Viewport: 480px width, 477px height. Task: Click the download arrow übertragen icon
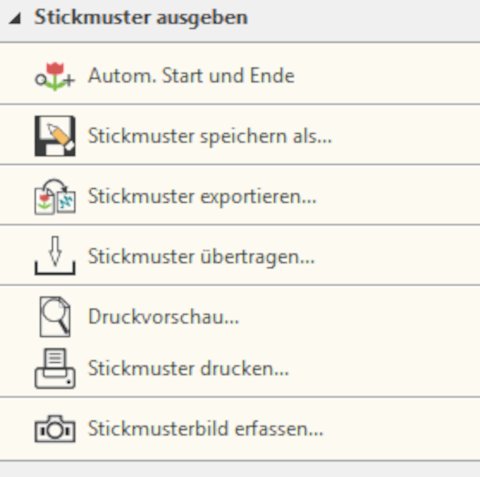55,256
